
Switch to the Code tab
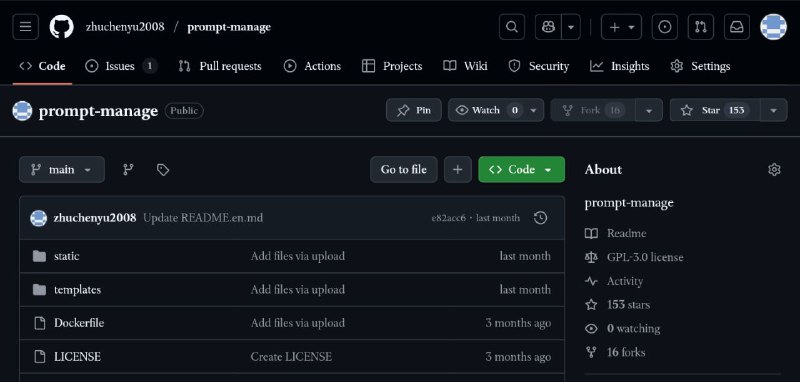42,66
